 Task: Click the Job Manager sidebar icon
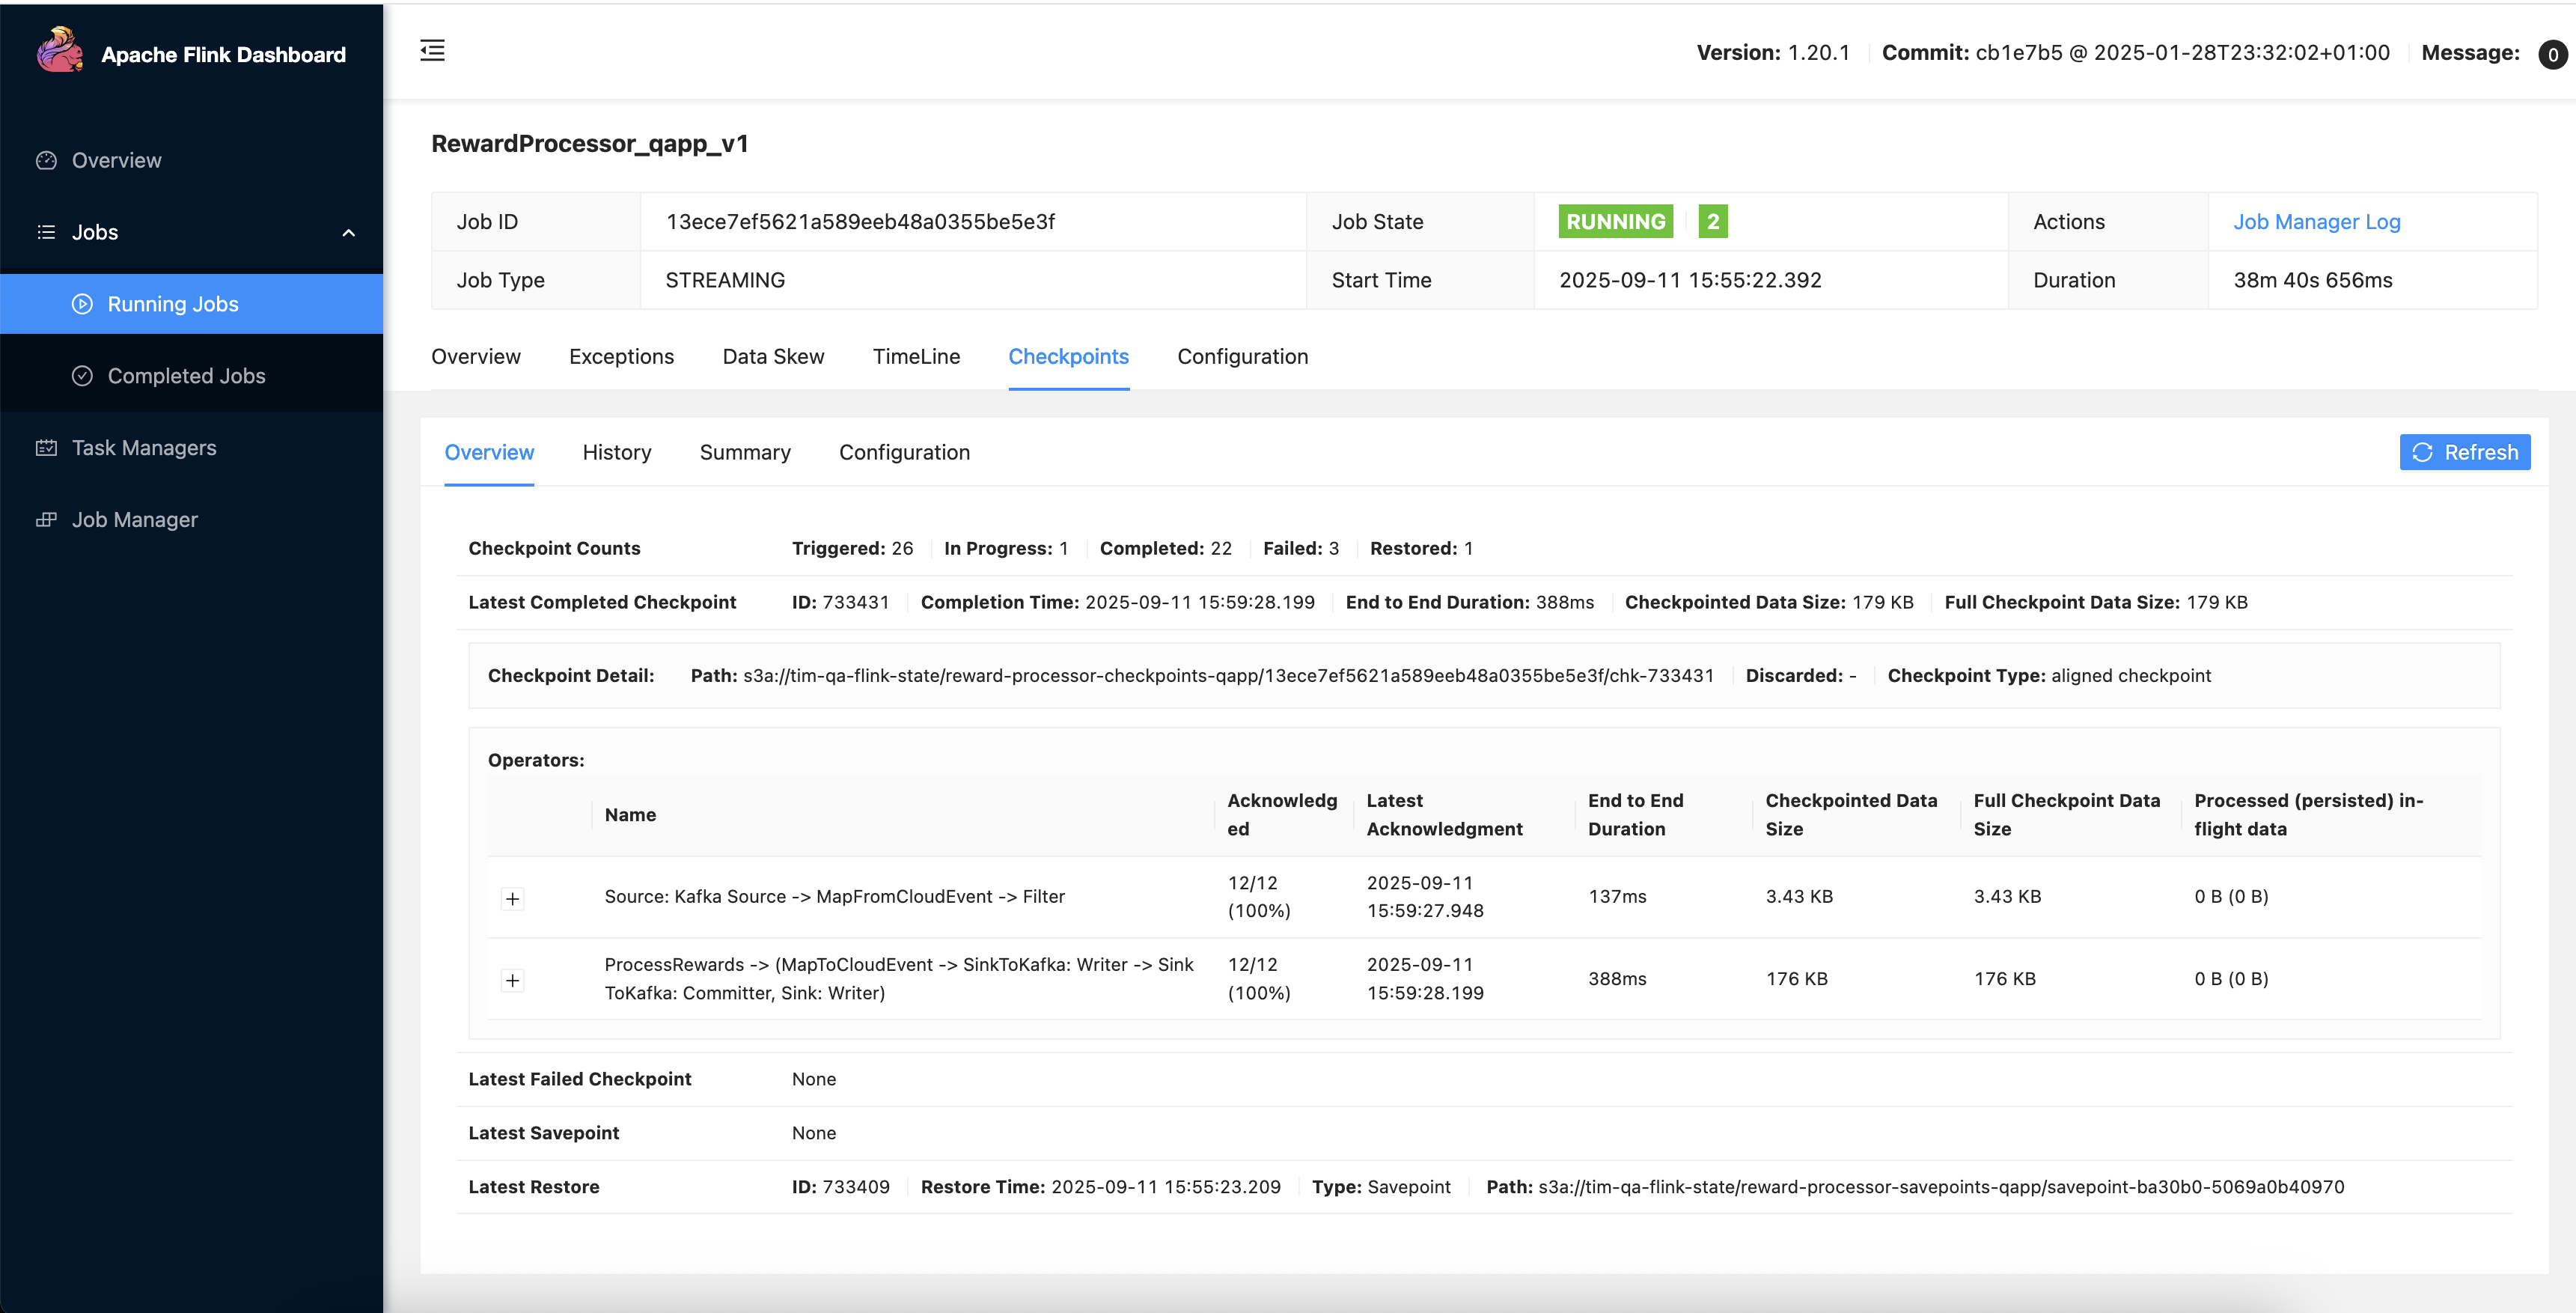tap(46, 520)
